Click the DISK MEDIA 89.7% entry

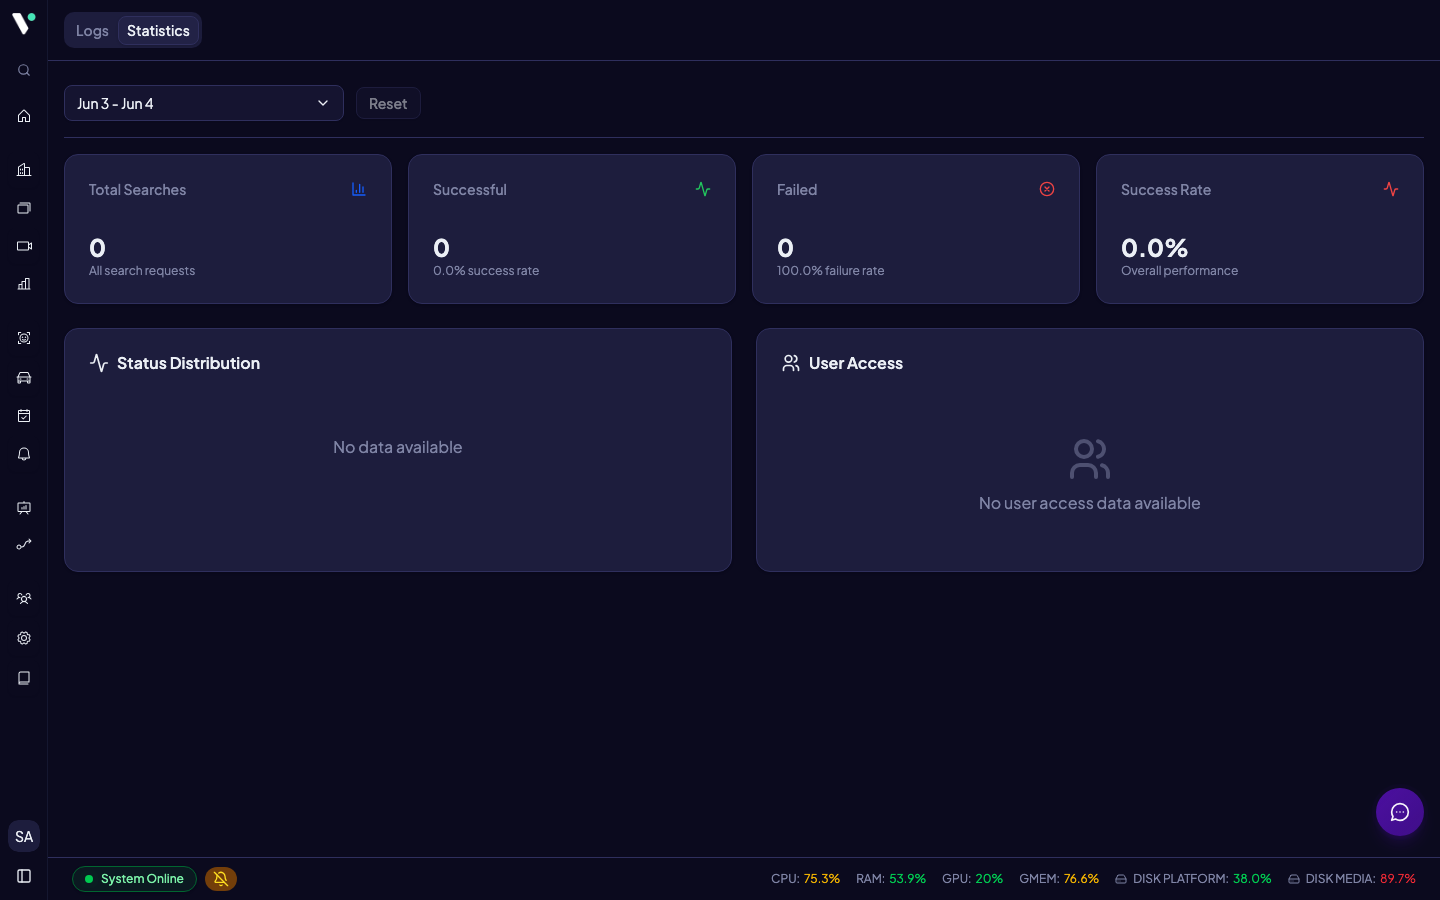(x=1352, y=879)
